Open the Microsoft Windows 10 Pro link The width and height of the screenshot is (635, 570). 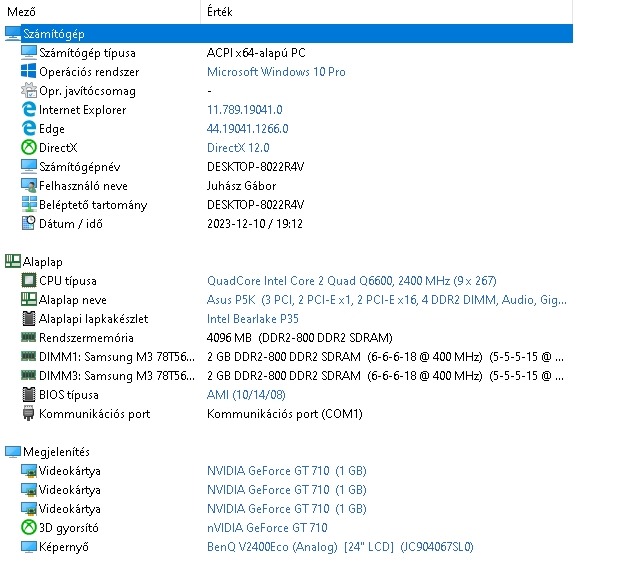[276, 72]
